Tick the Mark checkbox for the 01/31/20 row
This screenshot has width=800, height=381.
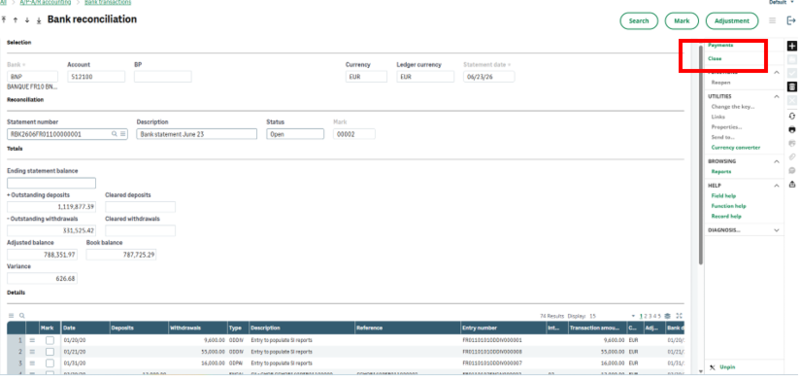click(49, 363)
